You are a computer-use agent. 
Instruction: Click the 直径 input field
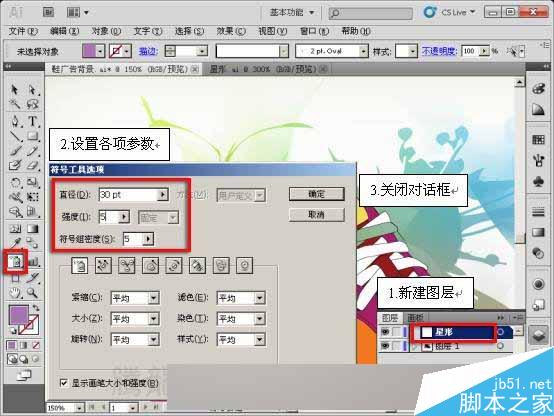click(x=128, y=194)
